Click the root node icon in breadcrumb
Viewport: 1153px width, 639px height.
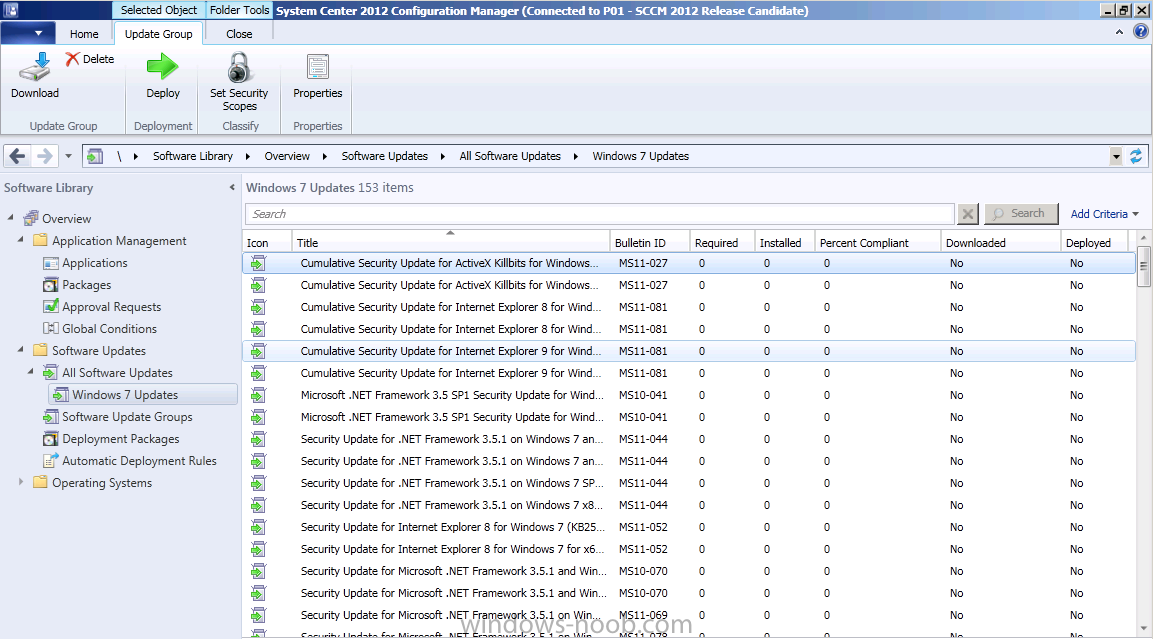pyautogui.click(x=95, y=156)
